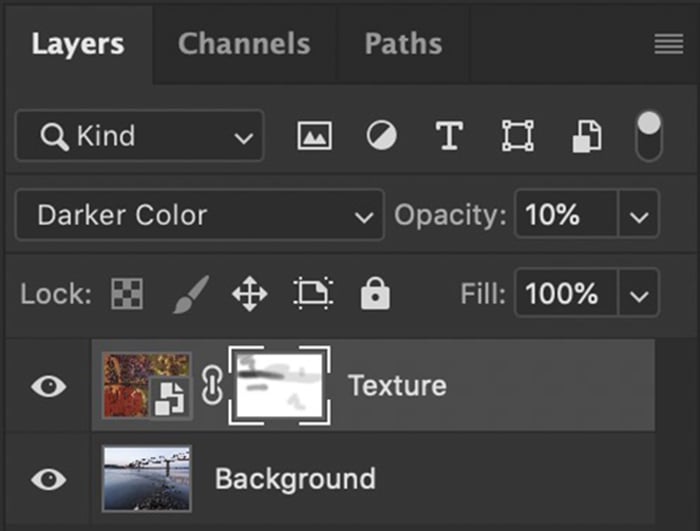Filter for shape layers
700x531 pixels.
click(x=518, y=135)
